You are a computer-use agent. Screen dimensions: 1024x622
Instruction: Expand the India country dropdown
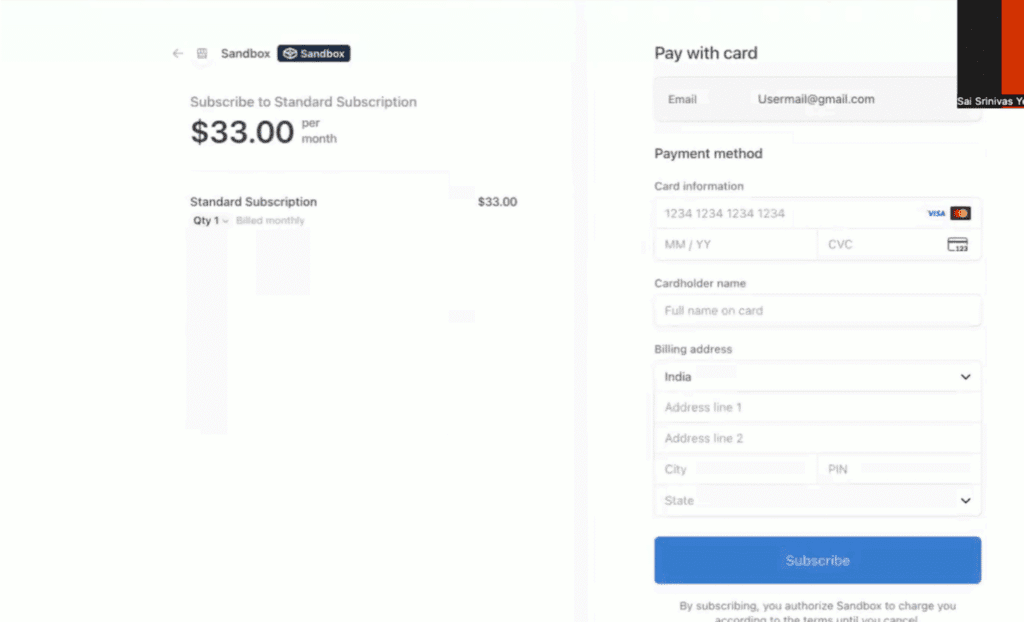coord(817,377)
